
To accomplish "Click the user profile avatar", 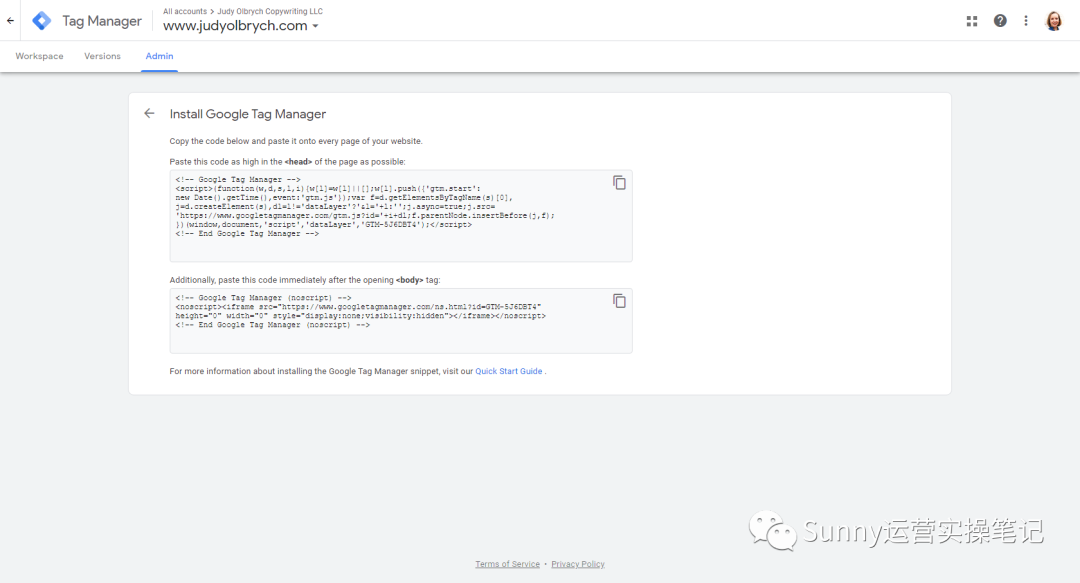I will [1054, 21].
